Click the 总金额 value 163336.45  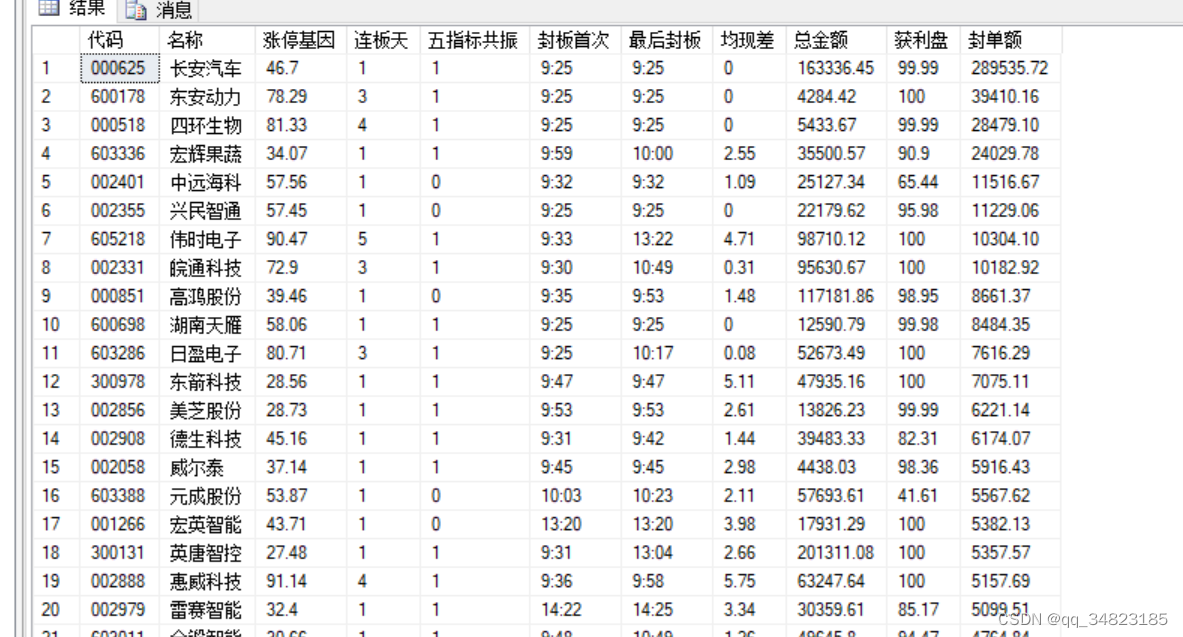[x=835, y=69]
